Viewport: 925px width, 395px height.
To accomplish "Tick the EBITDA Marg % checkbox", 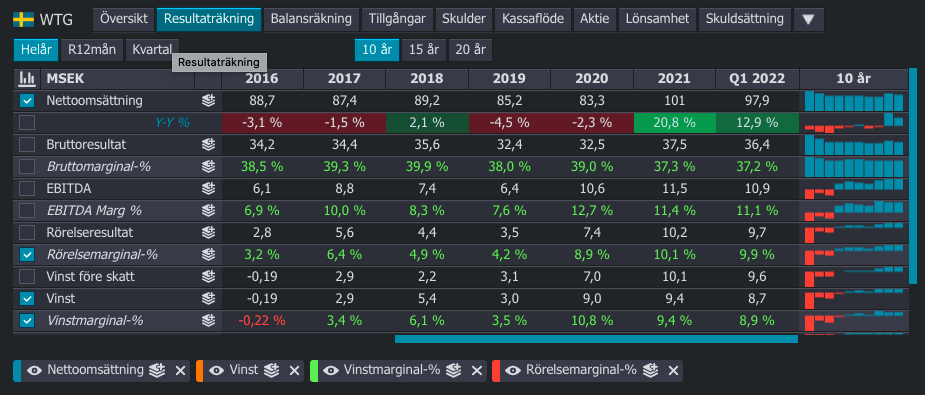I will tap(27, 210).
